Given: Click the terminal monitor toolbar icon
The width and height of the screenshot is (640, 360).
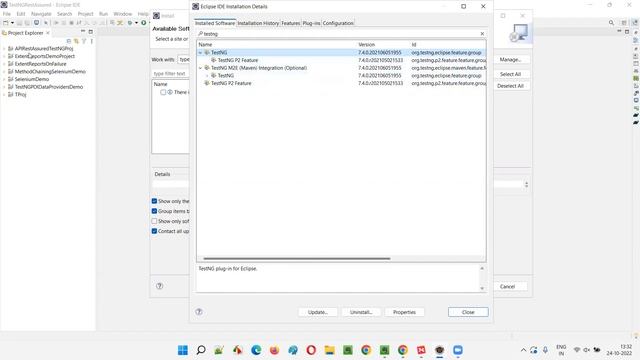Looking at the screenshot, I should point(36,23).
